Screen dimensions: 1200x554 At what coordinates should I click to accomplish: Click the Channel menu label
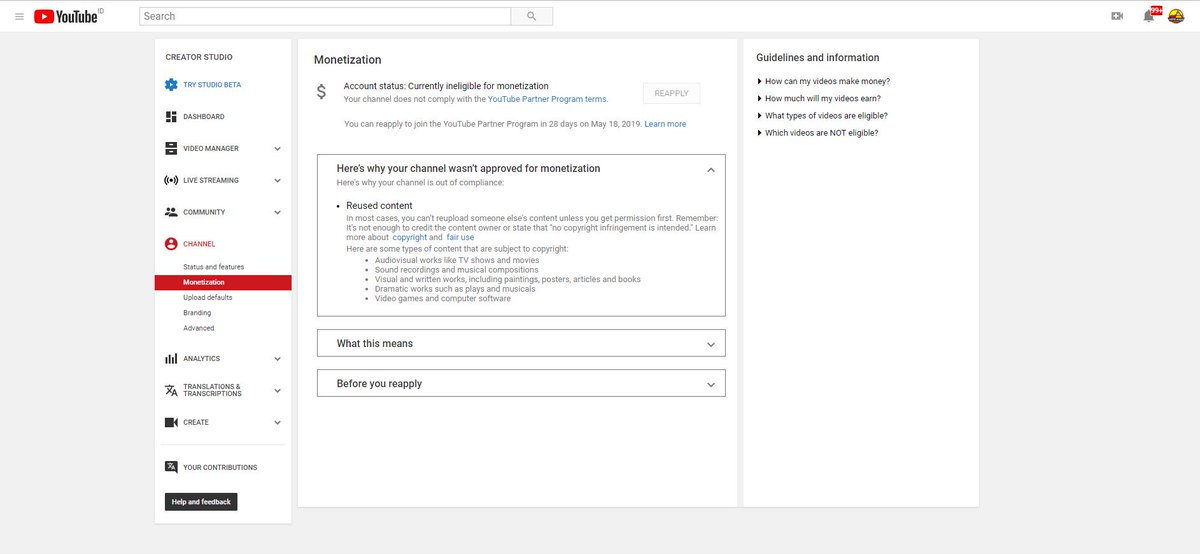coord(199,244)
